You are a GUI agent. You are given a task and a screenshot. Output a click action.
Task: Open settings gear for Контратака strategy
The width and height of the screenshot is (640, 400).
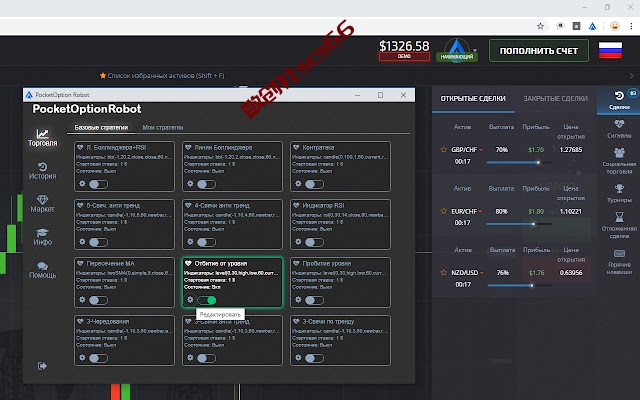tap(298, 184)
